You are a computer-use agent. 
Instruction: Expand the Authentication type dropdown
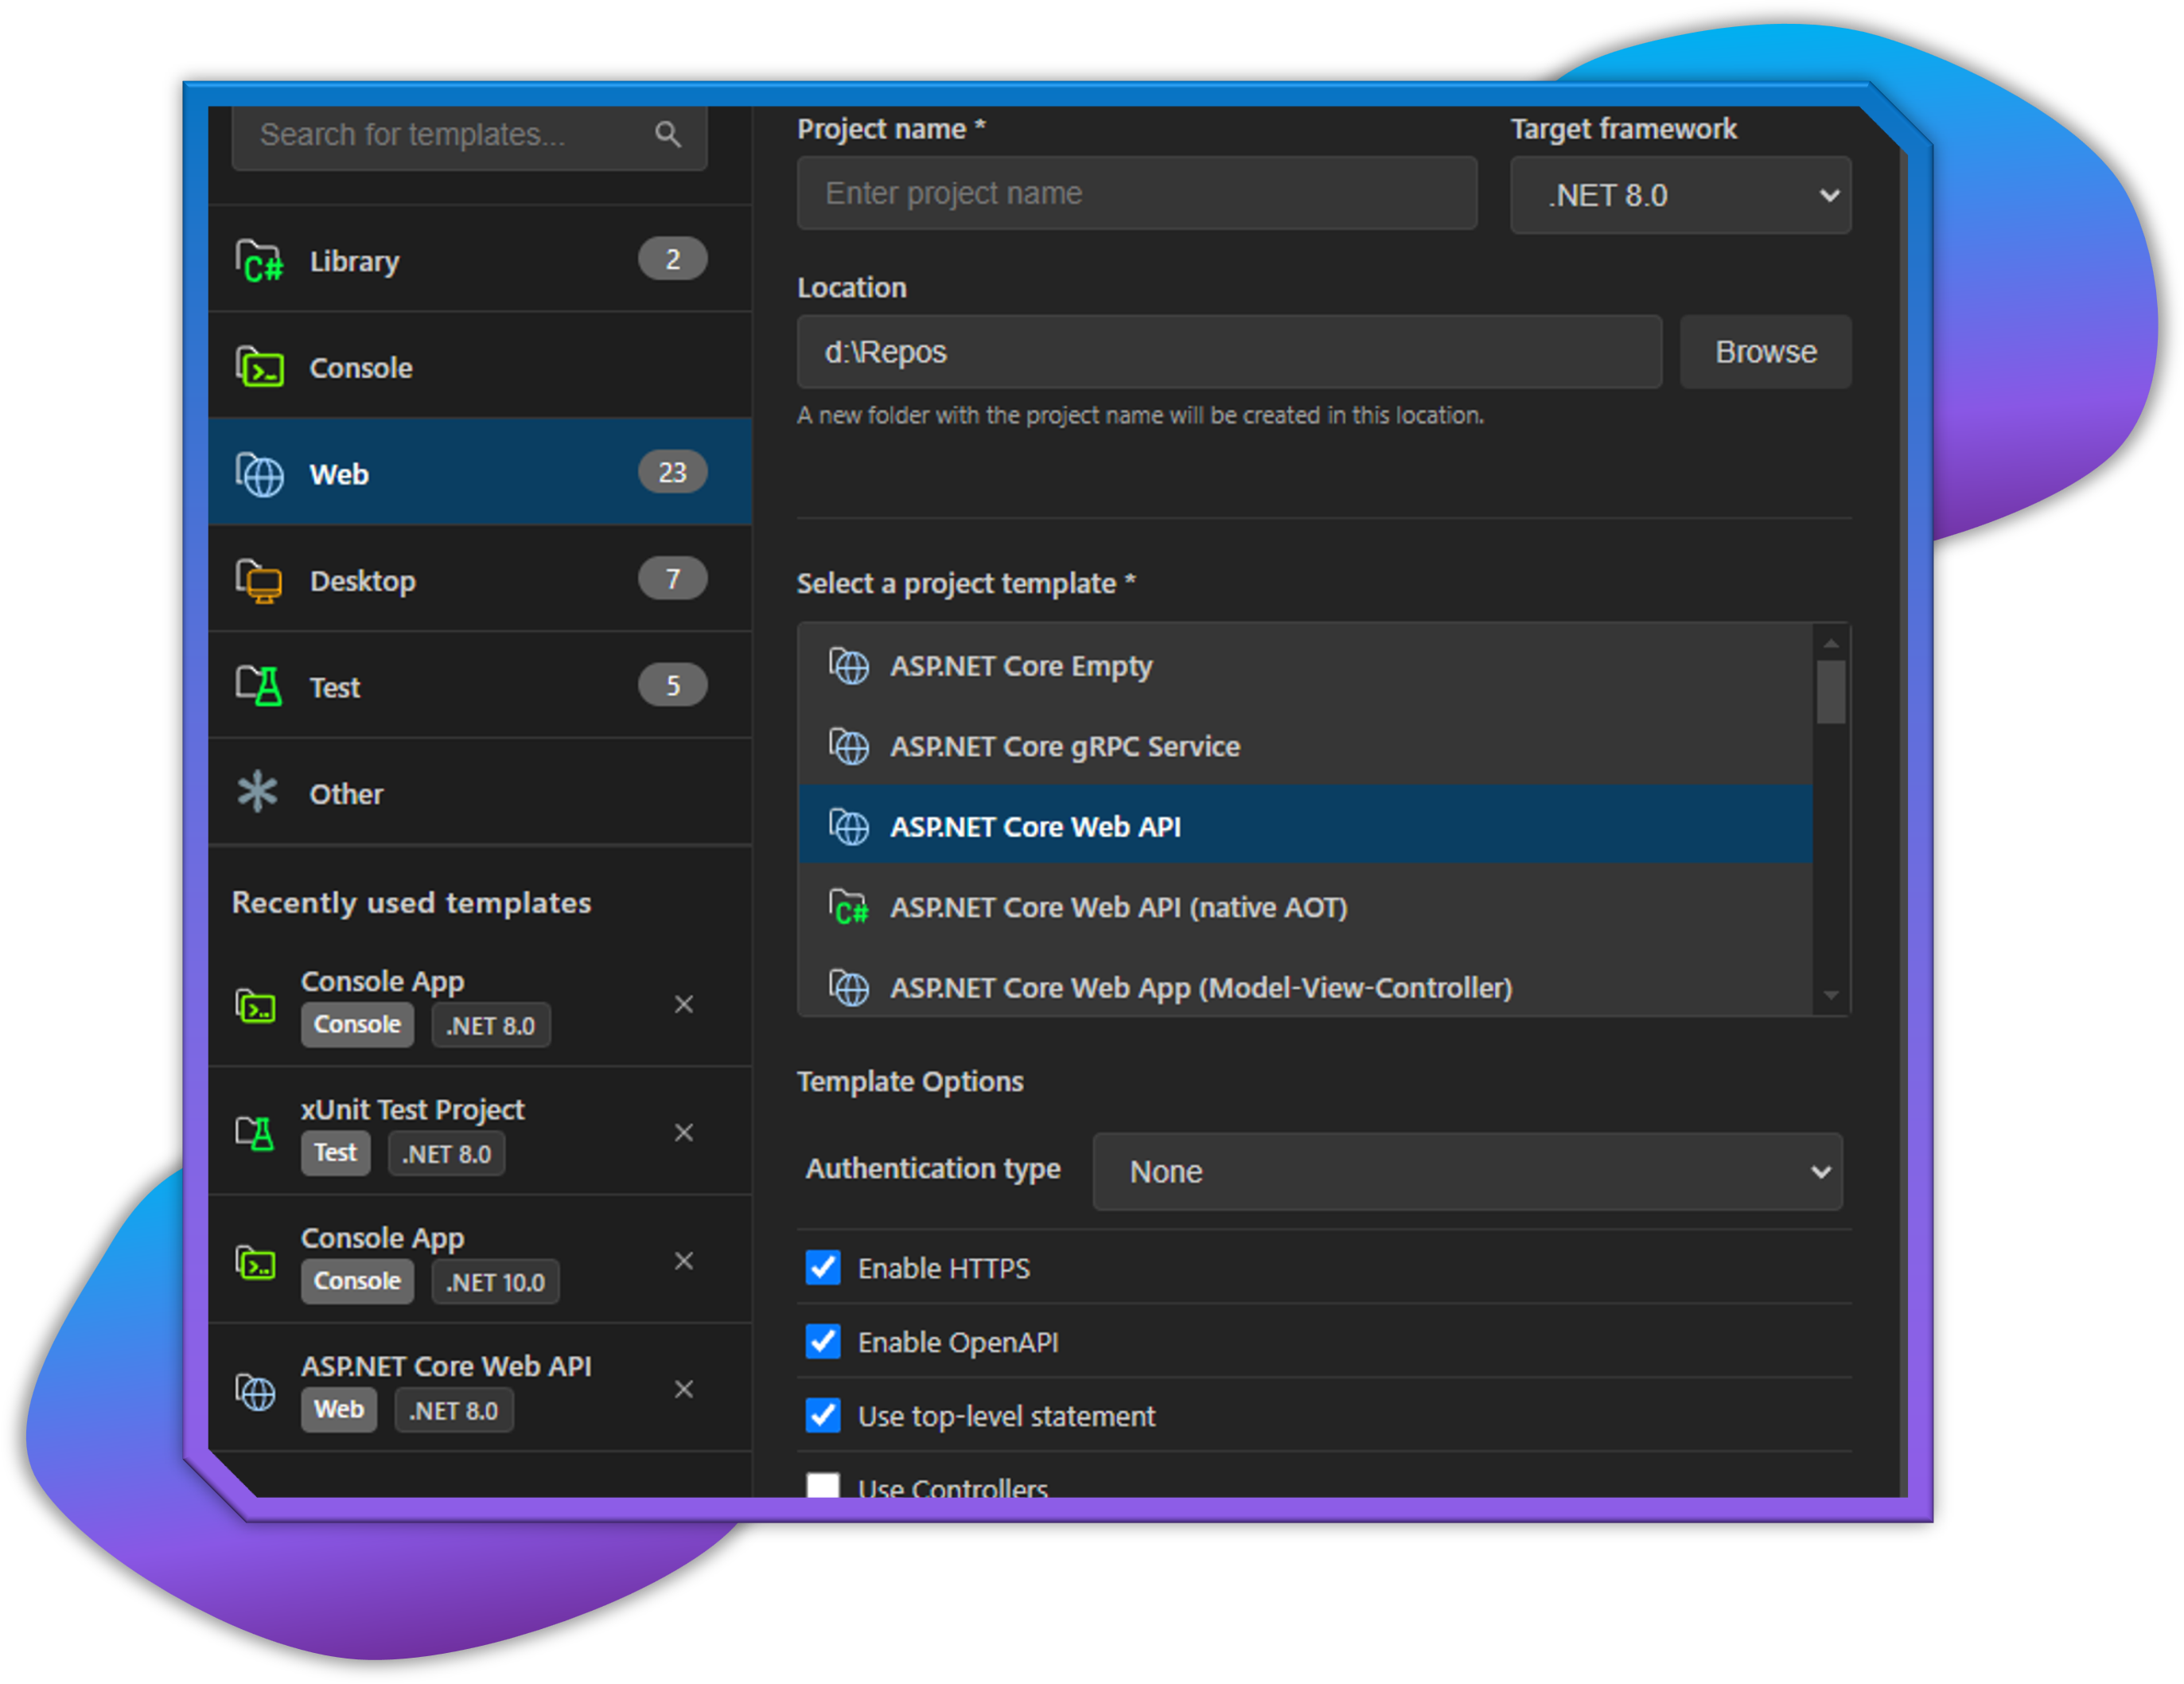[1466, 1172]
